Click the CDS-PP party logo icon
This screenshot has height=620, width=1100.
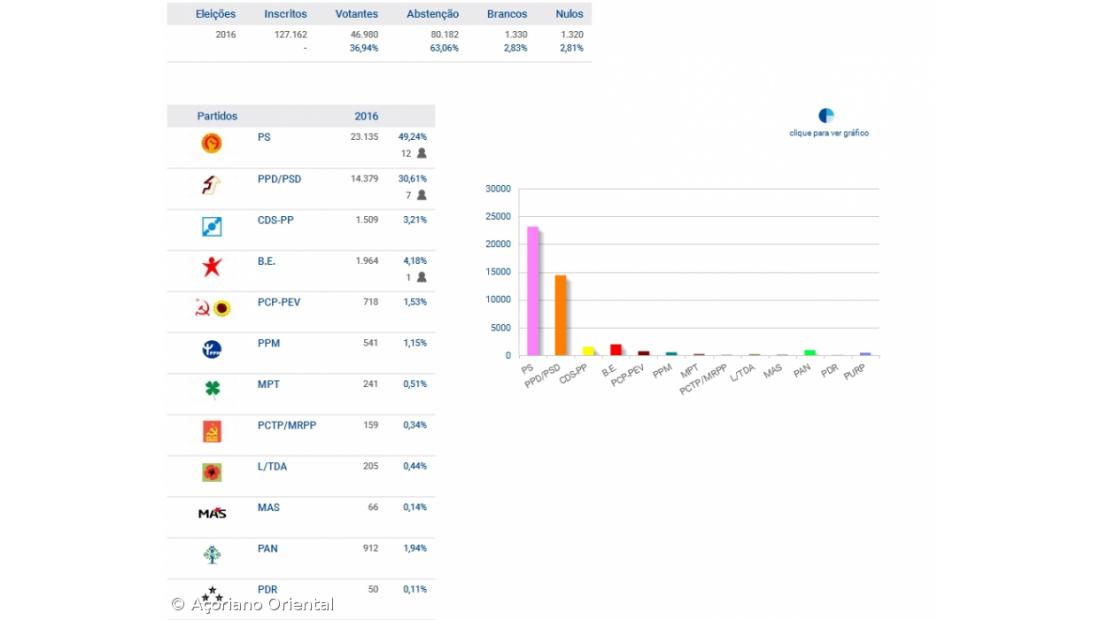211,227
